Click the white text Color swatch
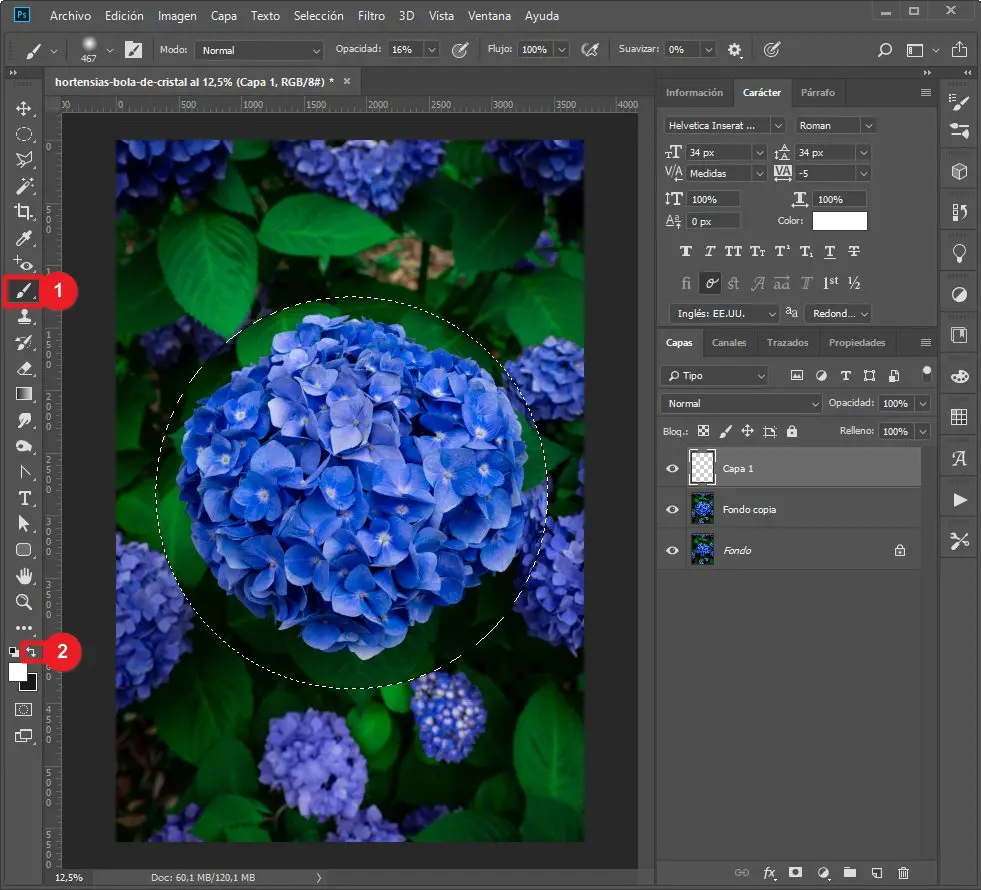This screenshot has height=890, width=981. [x=839, y=221]
